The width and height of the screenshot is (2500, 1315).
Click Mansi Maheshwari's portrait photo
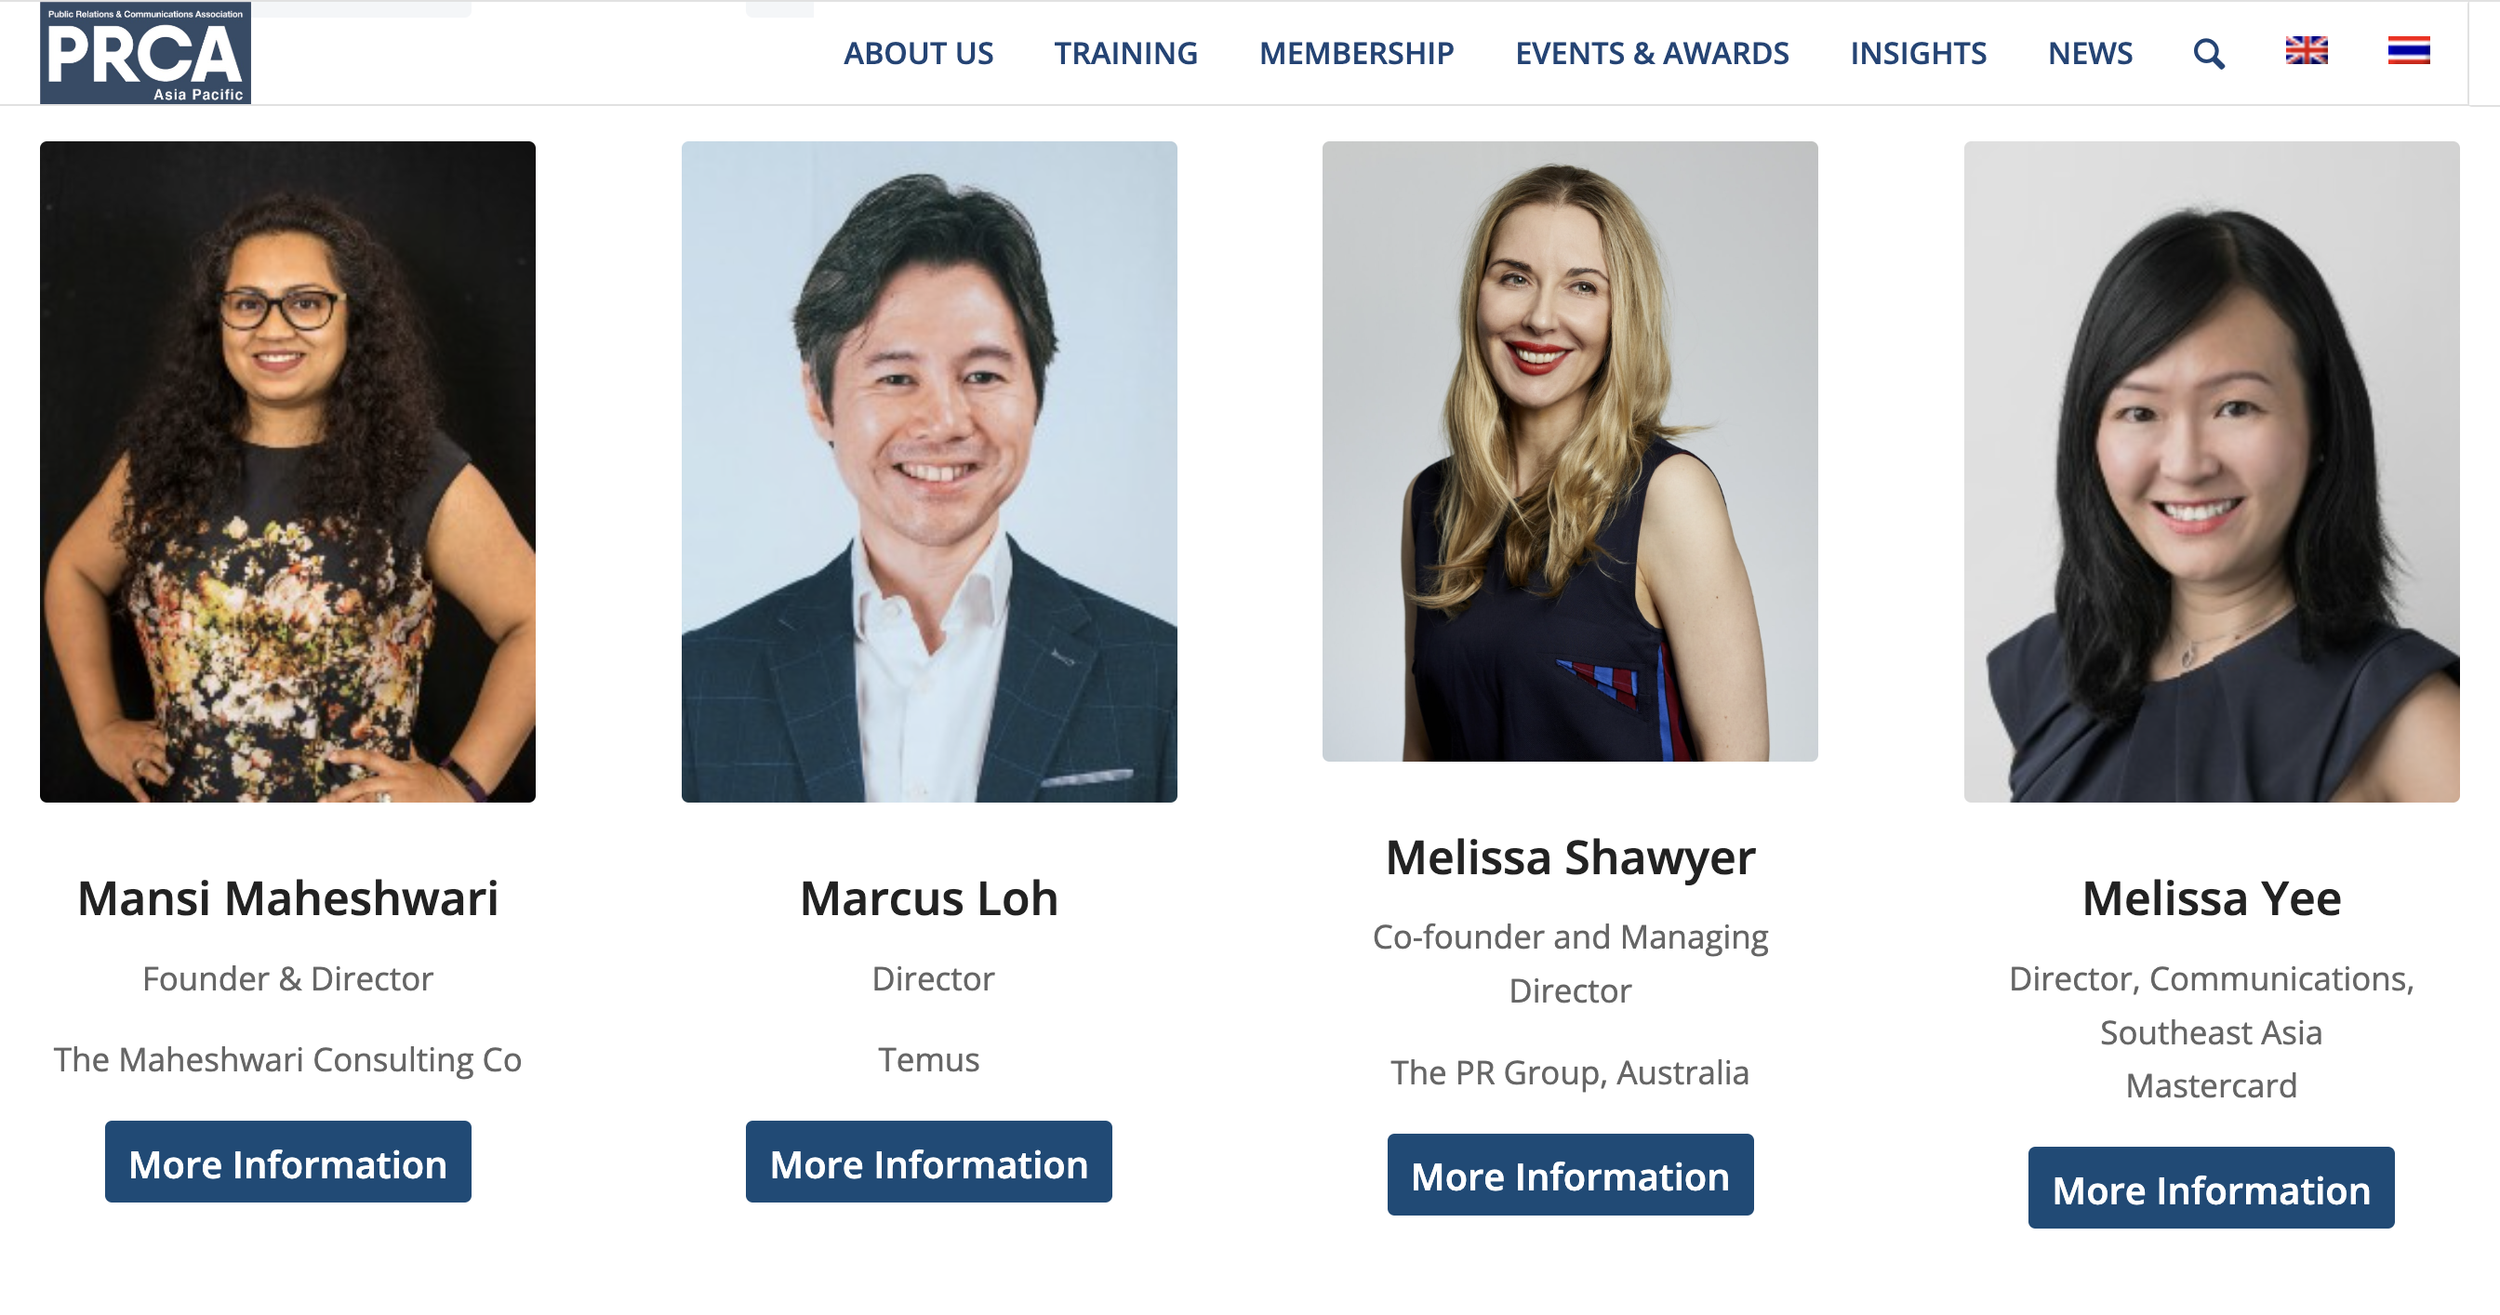click(288, 471)
